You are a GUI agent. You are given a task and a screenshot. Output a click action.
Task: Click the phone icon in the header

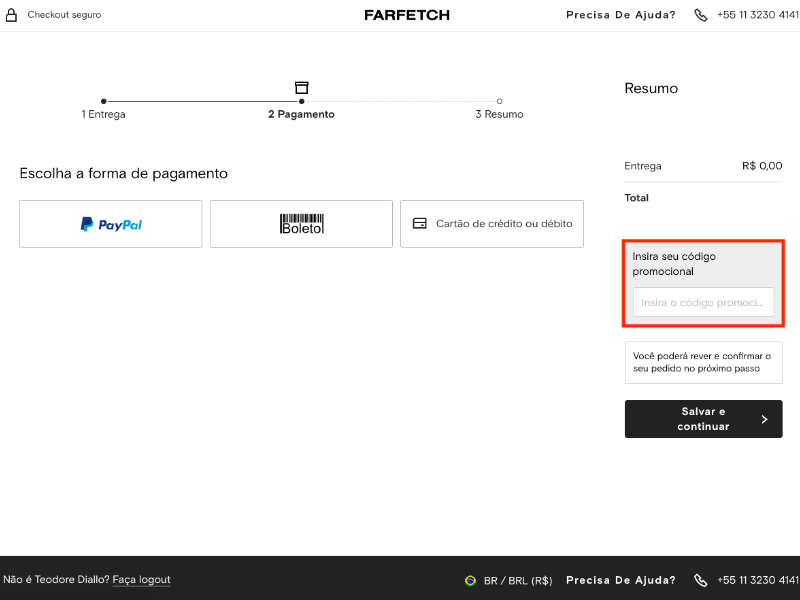click(701, 15)
